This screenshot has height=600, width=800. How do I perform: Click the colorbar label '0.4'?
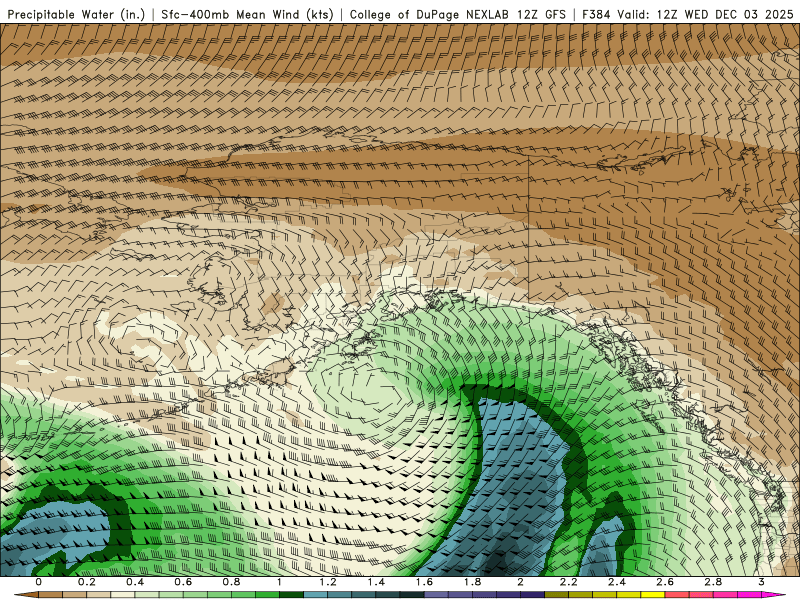[x=135, y=582]
